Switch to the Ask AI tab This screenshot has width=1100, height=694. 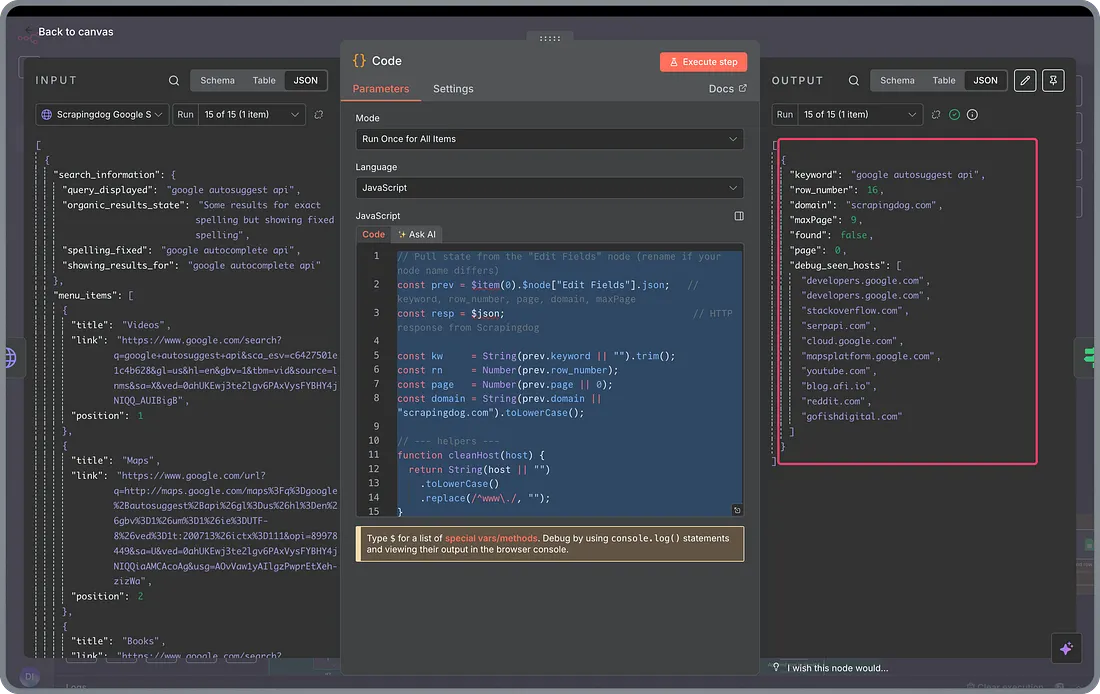pos(417,234)
